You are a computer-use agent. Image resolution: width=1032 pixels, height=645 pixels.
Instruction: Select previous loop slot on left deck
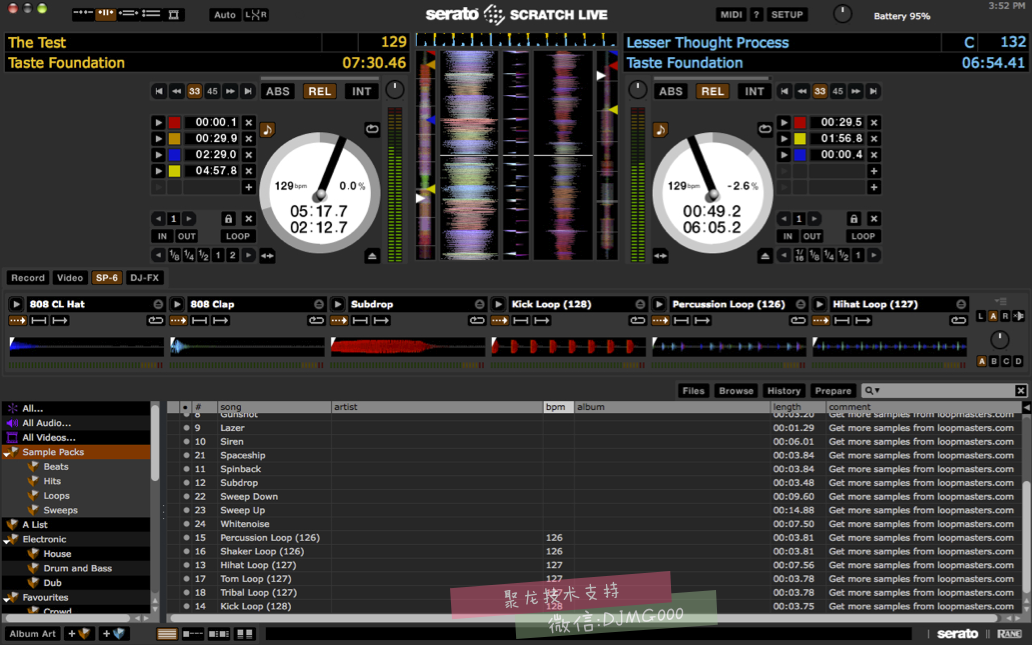point(158,219)
